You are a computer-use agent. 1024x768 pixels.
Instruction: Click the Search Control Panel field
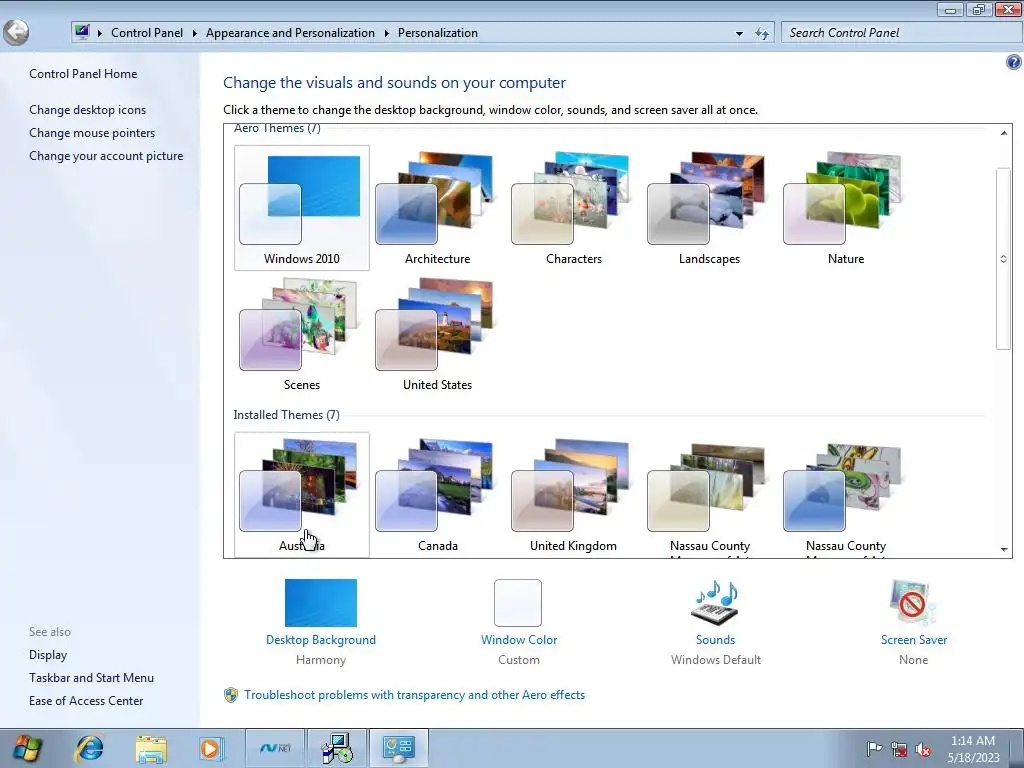(x=901, y=33)
